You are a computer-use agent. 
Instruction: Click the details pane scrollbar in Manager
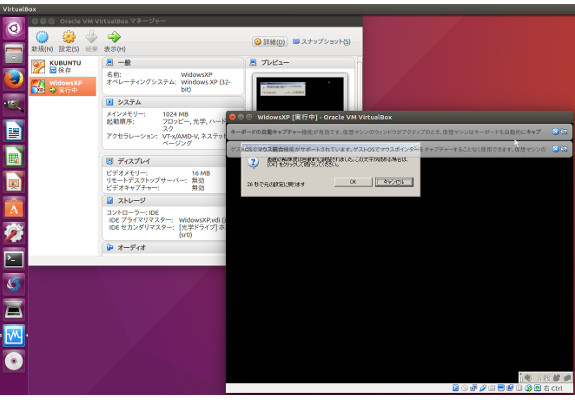[x=359, y=84]
